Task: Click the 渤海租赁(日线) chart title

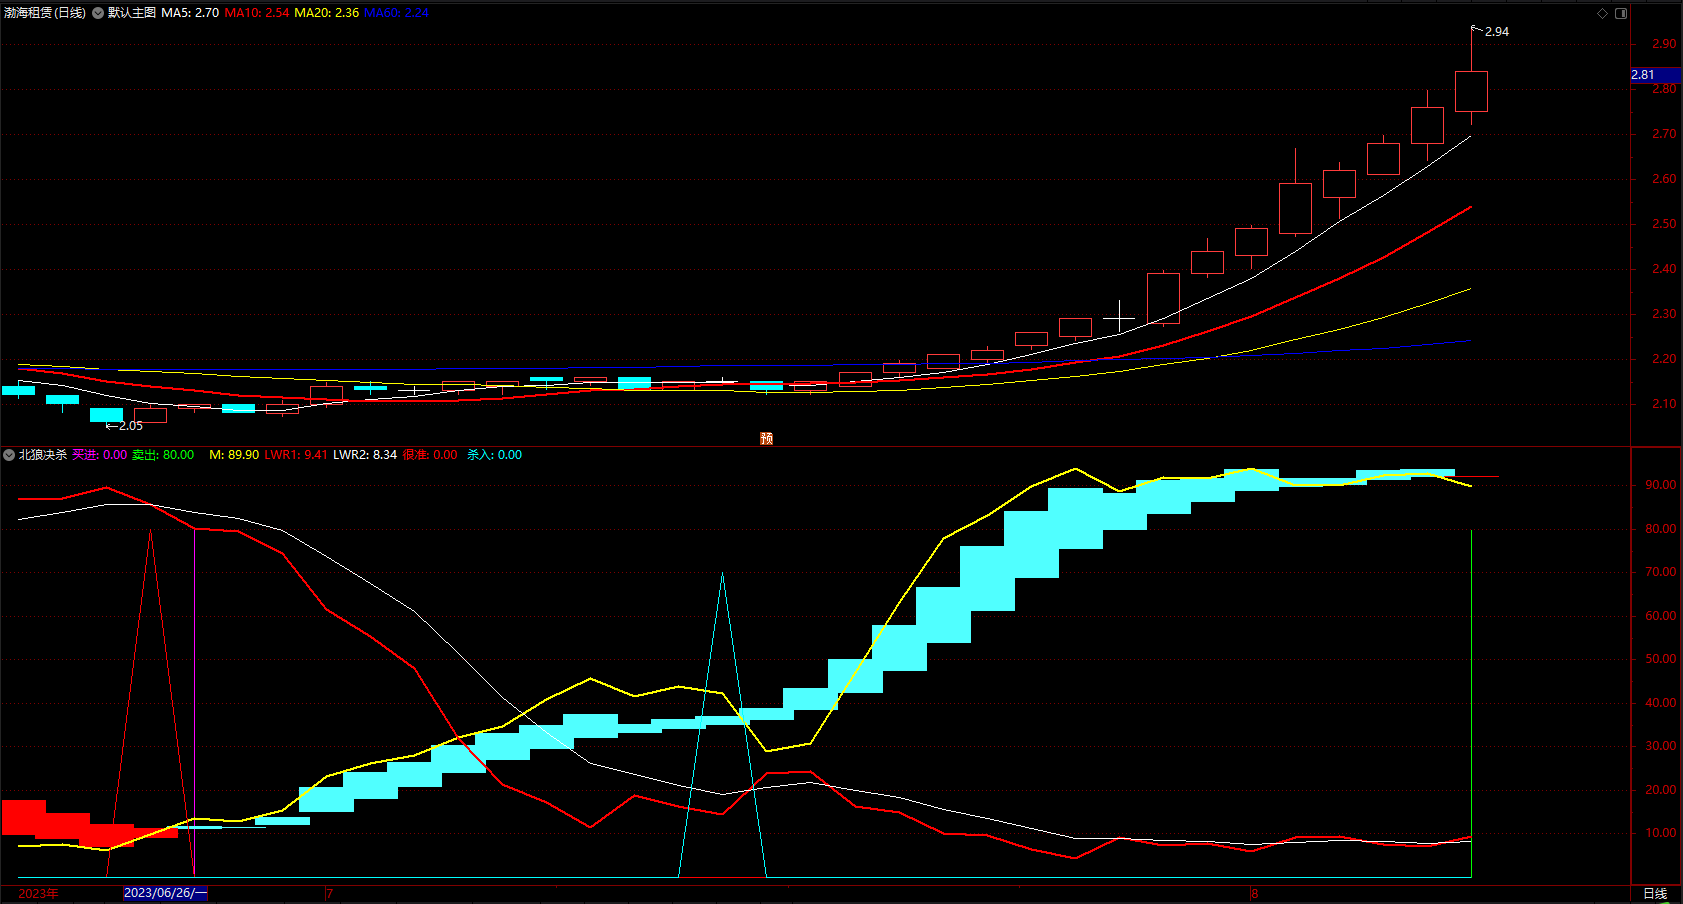Action: click(45, 13)
